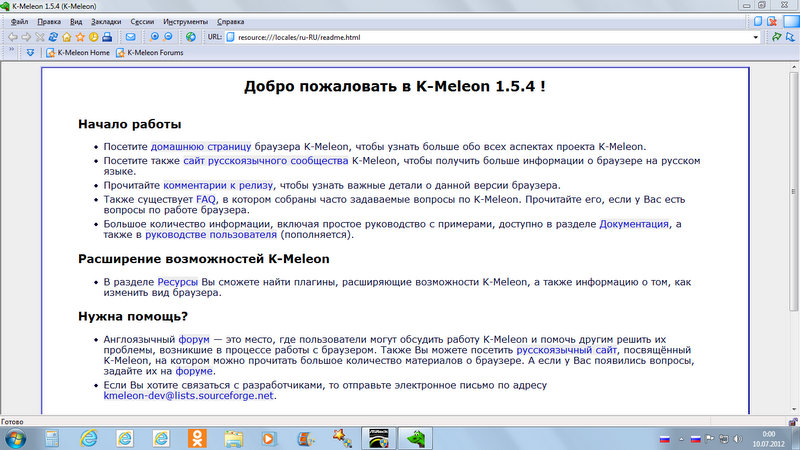Open history with the clock icon

[x=93, y=37]
